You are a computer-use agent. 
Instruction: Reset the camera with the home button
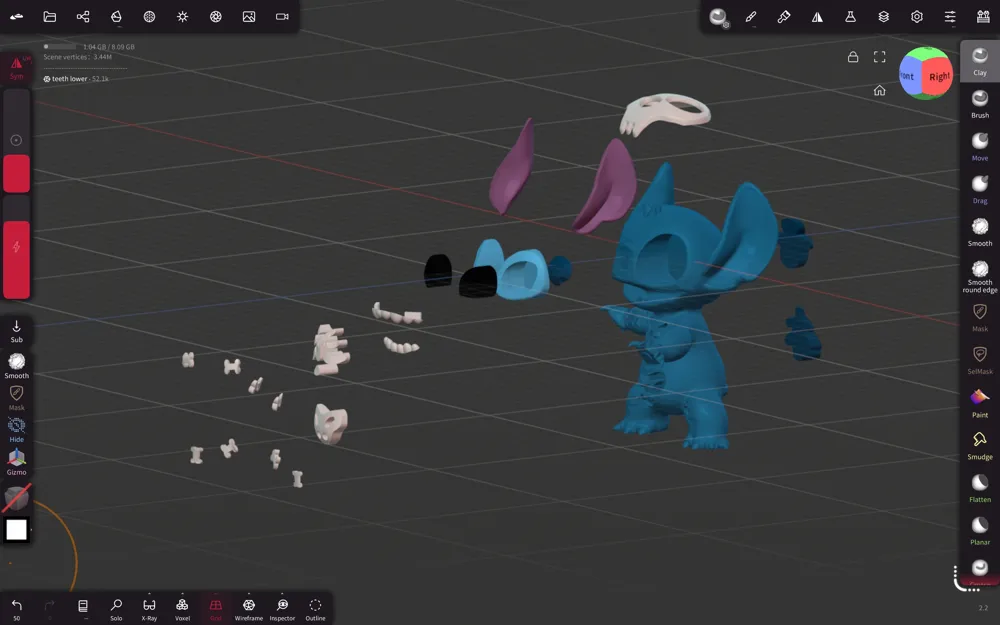click(879, 91)
